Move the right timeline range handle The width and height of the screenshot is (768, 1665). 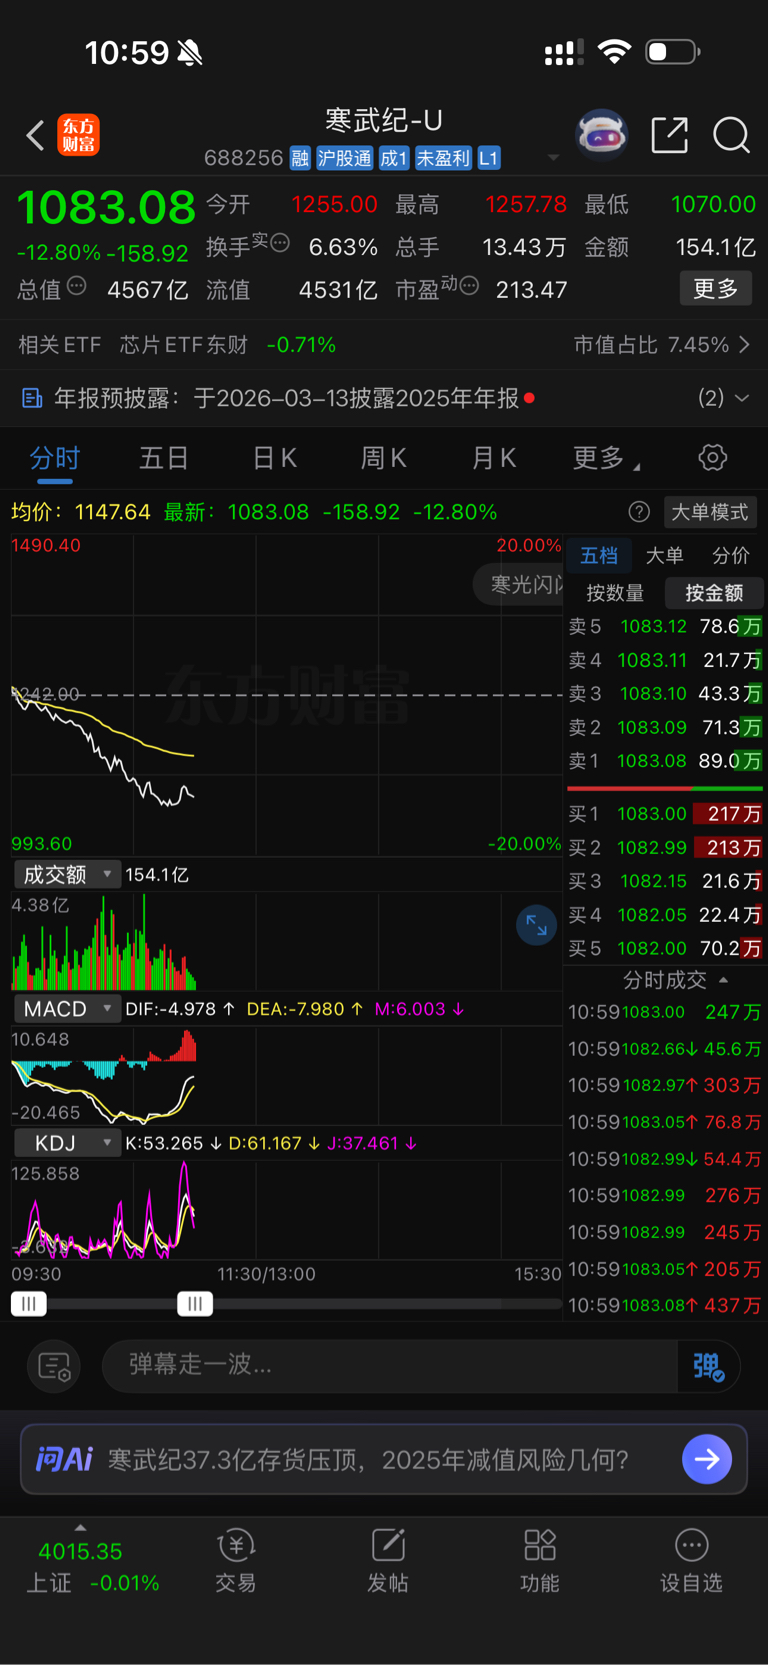(x=195, y=1303)
